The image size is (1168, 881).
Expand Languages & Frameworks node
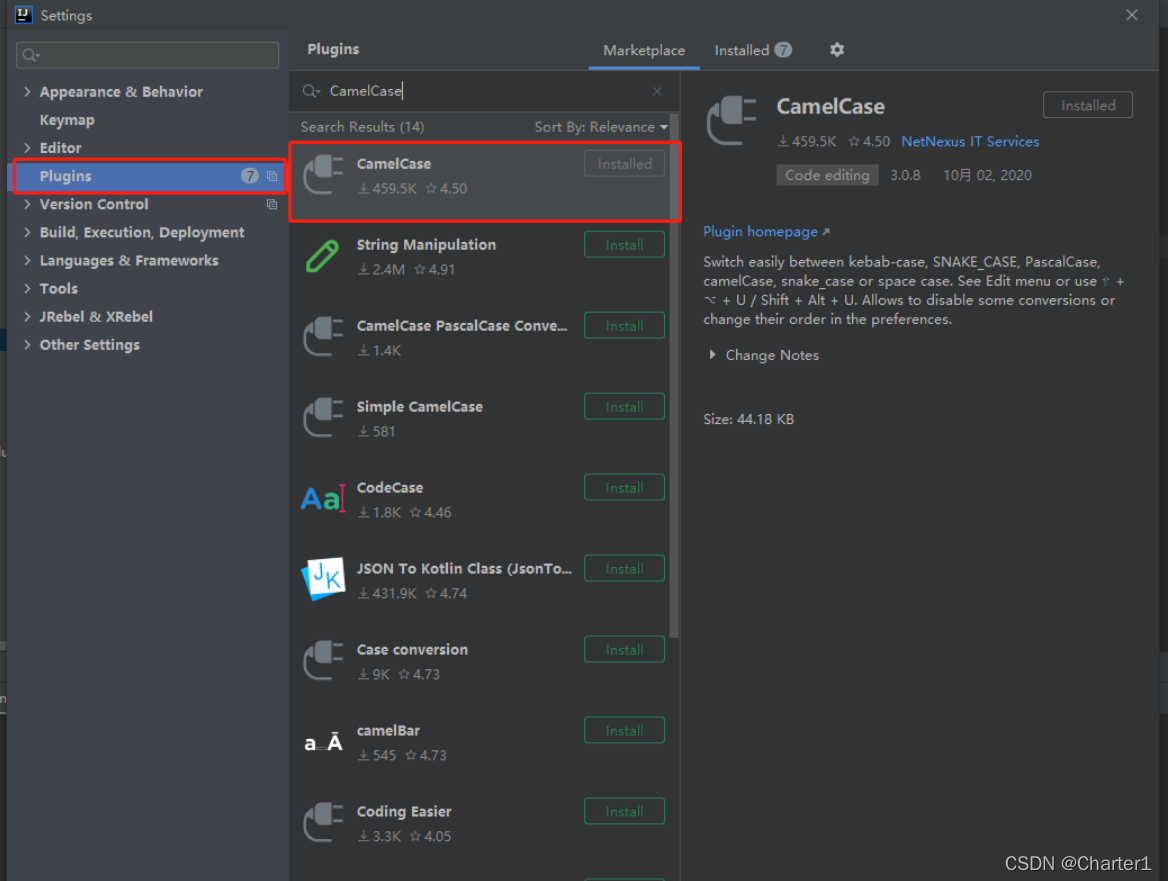pyautogui.click(x=28, y=261)
